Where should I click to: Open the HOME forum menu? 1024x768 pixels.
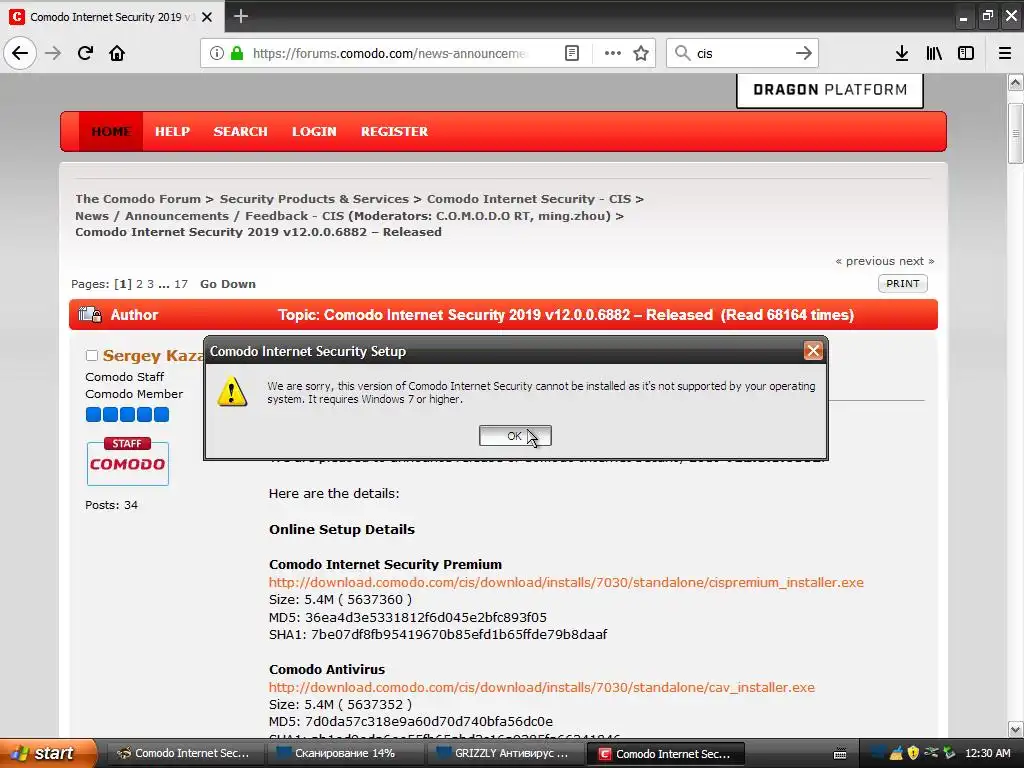[111, 131]
